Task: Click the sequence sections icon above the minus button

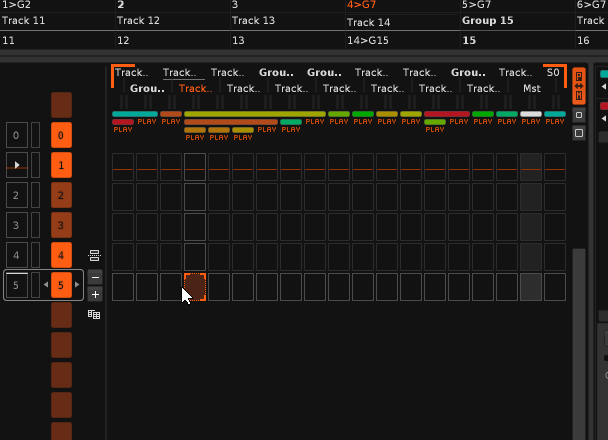Action: [95, 256]
